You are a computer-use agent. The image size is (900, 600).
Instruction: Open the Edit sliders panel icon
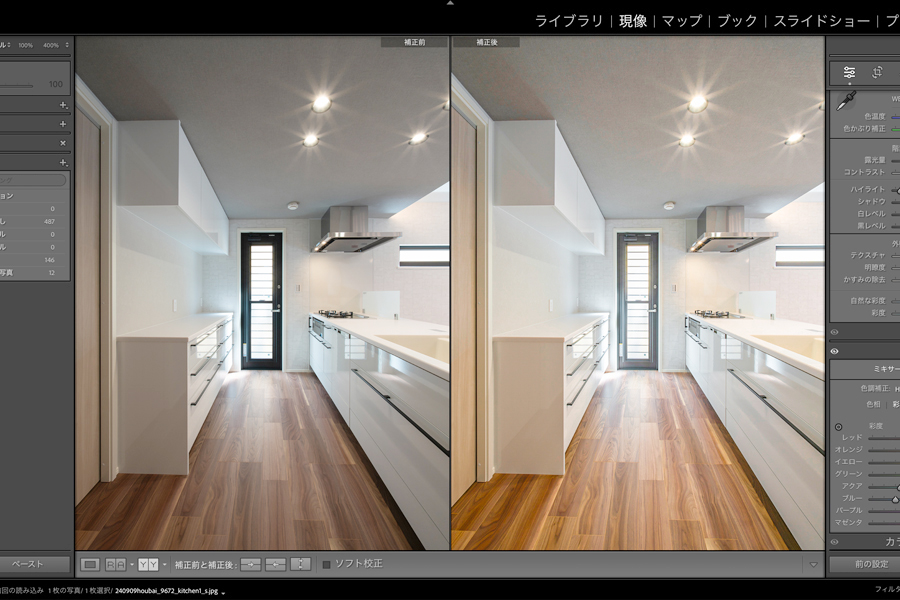[849, 72]
